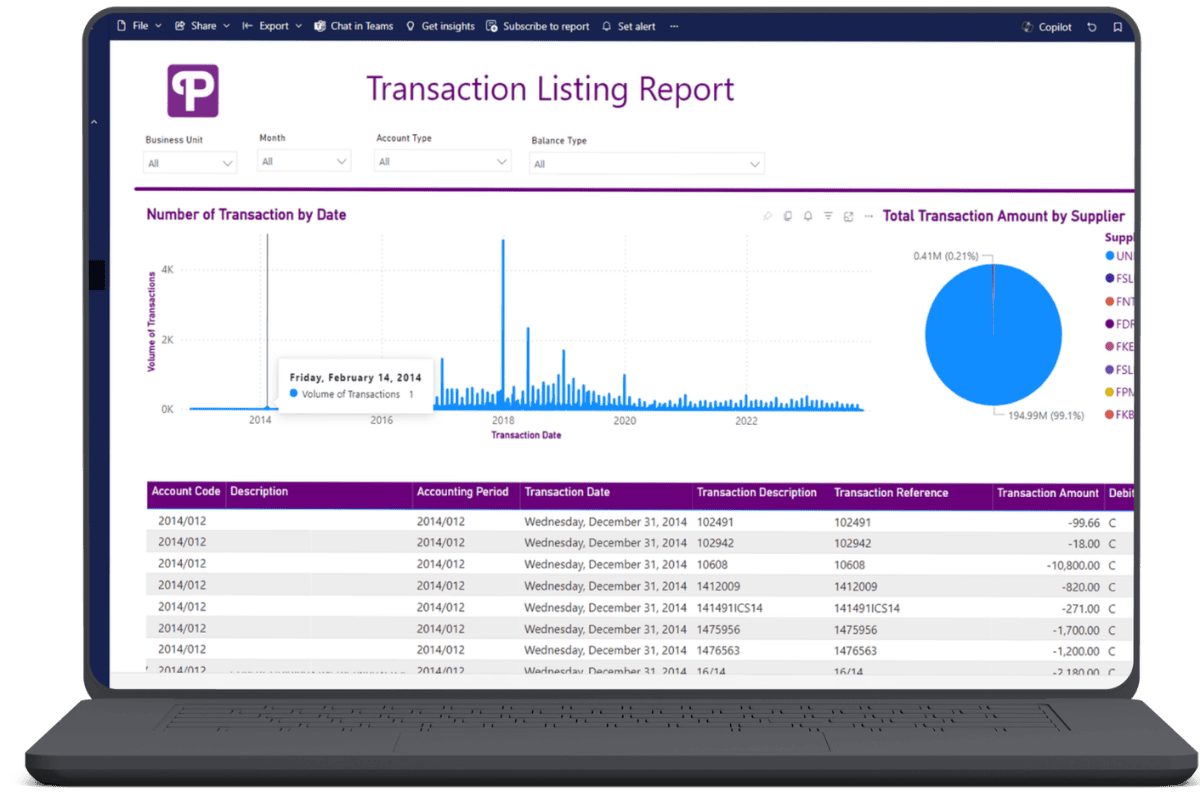The image size is (1200, 804).
Task: Open focus mode on the chart
Action: 848,216
